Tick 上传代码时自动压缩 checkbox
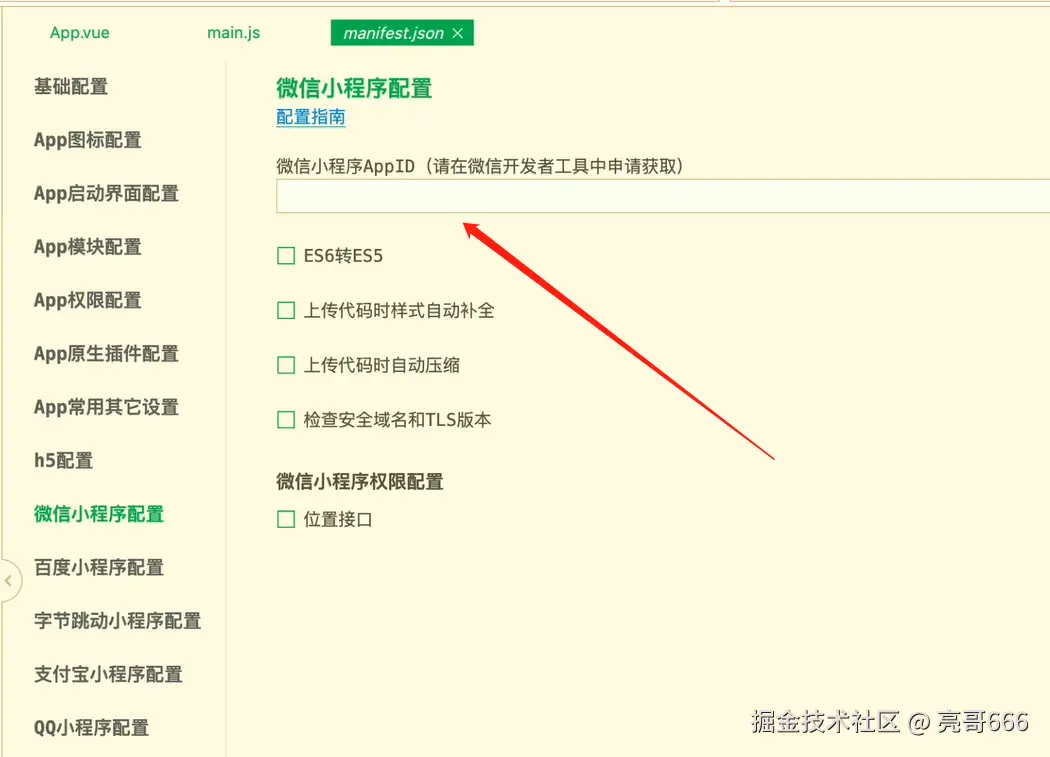Screen dimensions: 1050x757 tap(286, 365)
